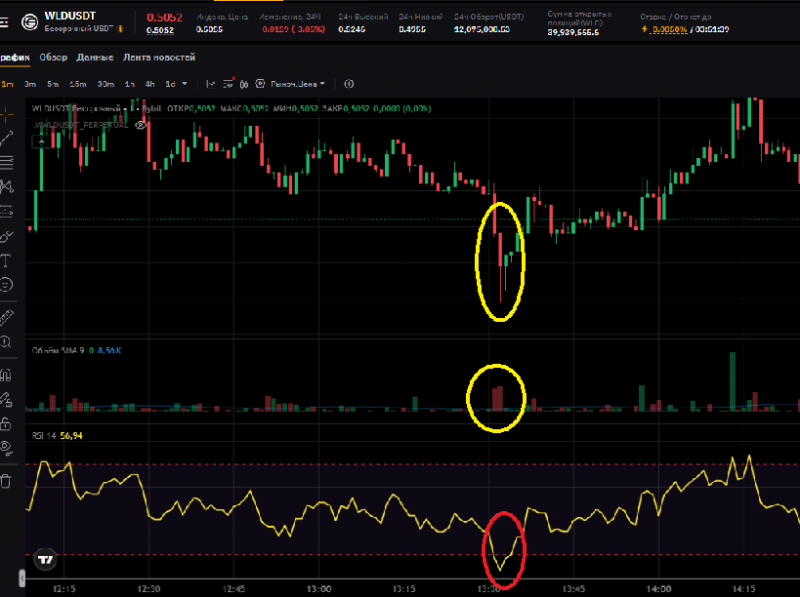
Task: Select the XABCD pattern tool
Action: coord(6,187)
